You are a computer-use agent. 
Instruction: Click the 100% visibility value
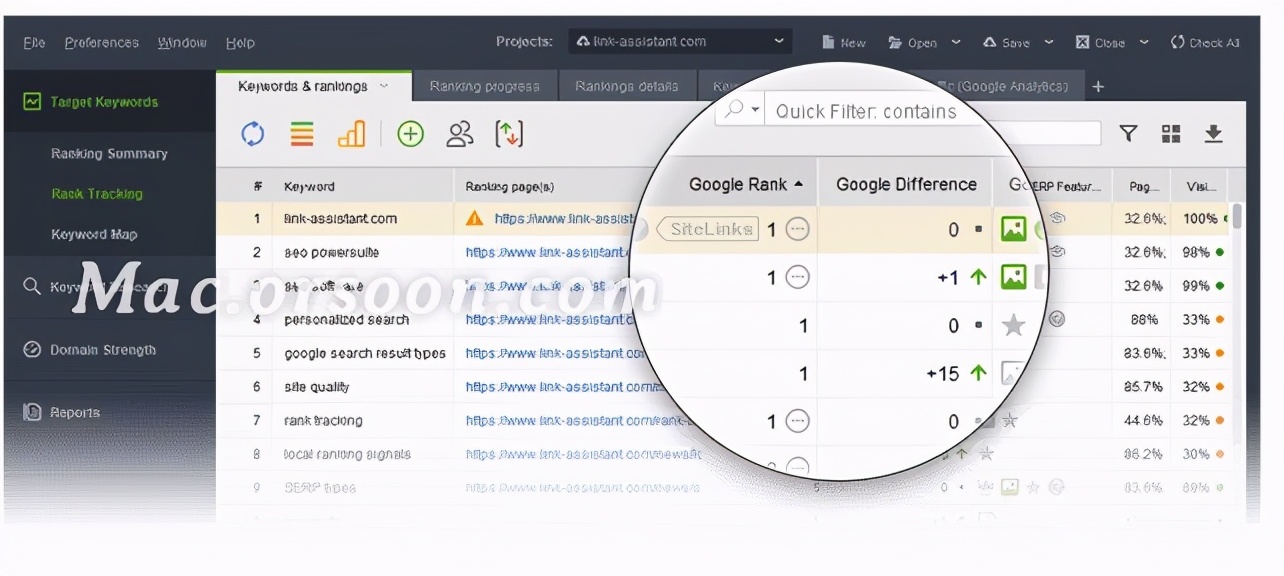[1200, 219]
